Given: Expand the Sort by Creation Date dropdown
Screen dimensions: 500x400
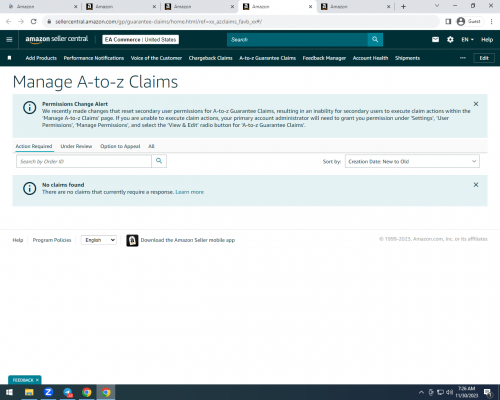Looking at the screenshot, I should click(x=412, y=161).
